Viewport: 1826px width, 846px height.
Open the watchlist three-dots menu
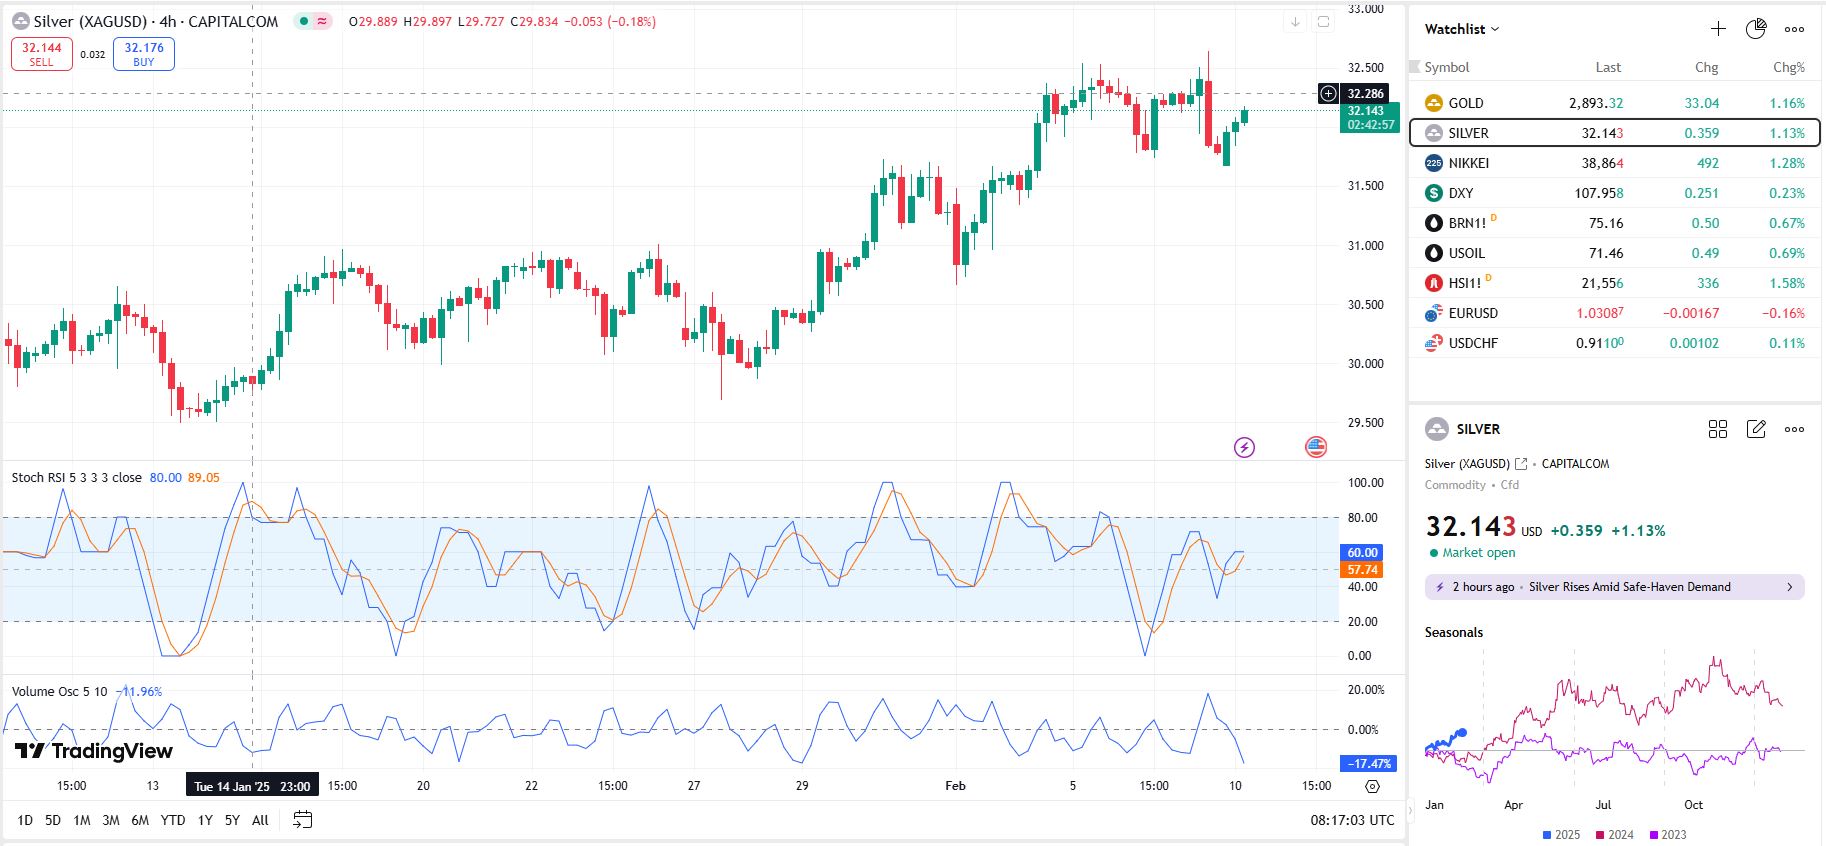(1795, 29)
